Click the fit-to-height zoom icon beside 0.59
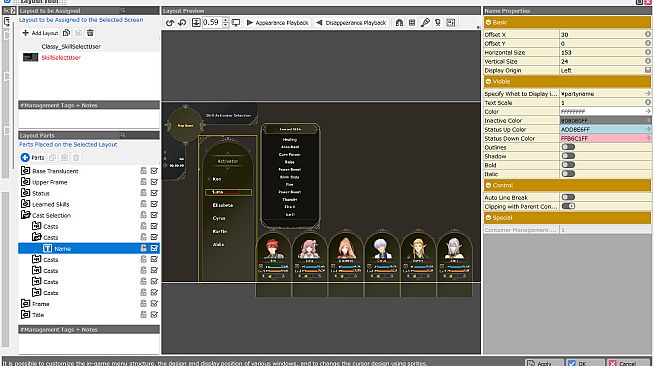Viewport: 654px width, 366px height. coord(196,23)
